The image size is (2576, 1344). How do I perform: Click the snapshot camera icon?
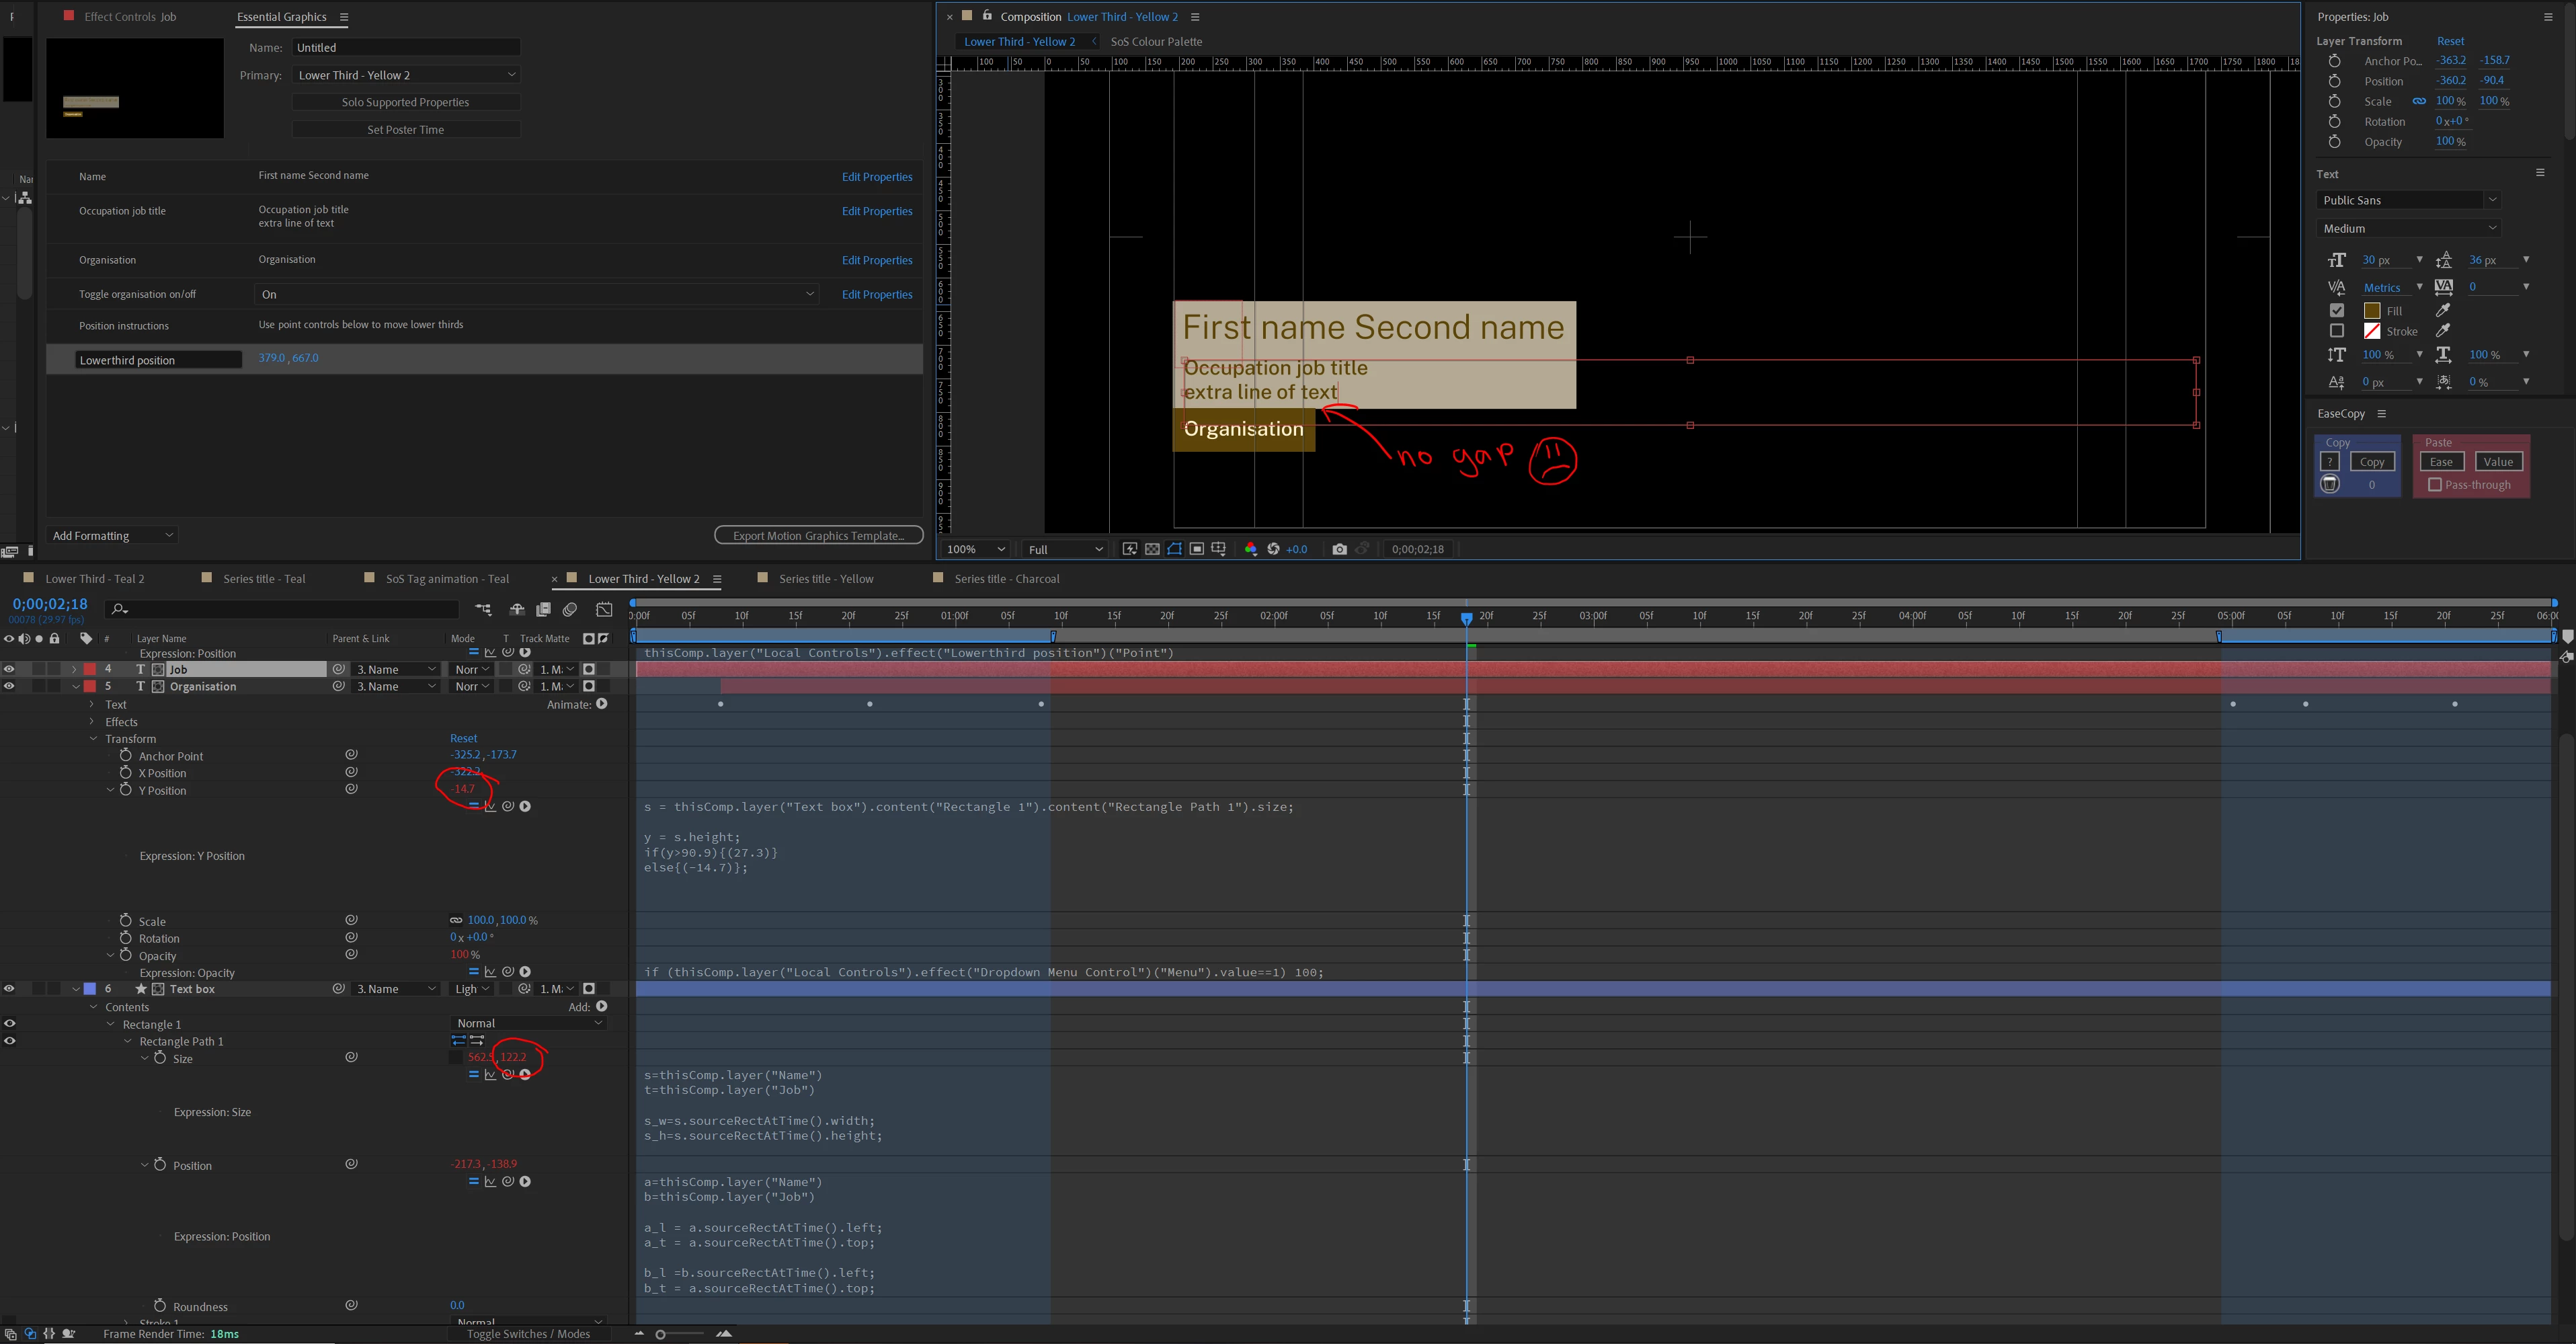pyautogui.click(x=1339, y=549)
